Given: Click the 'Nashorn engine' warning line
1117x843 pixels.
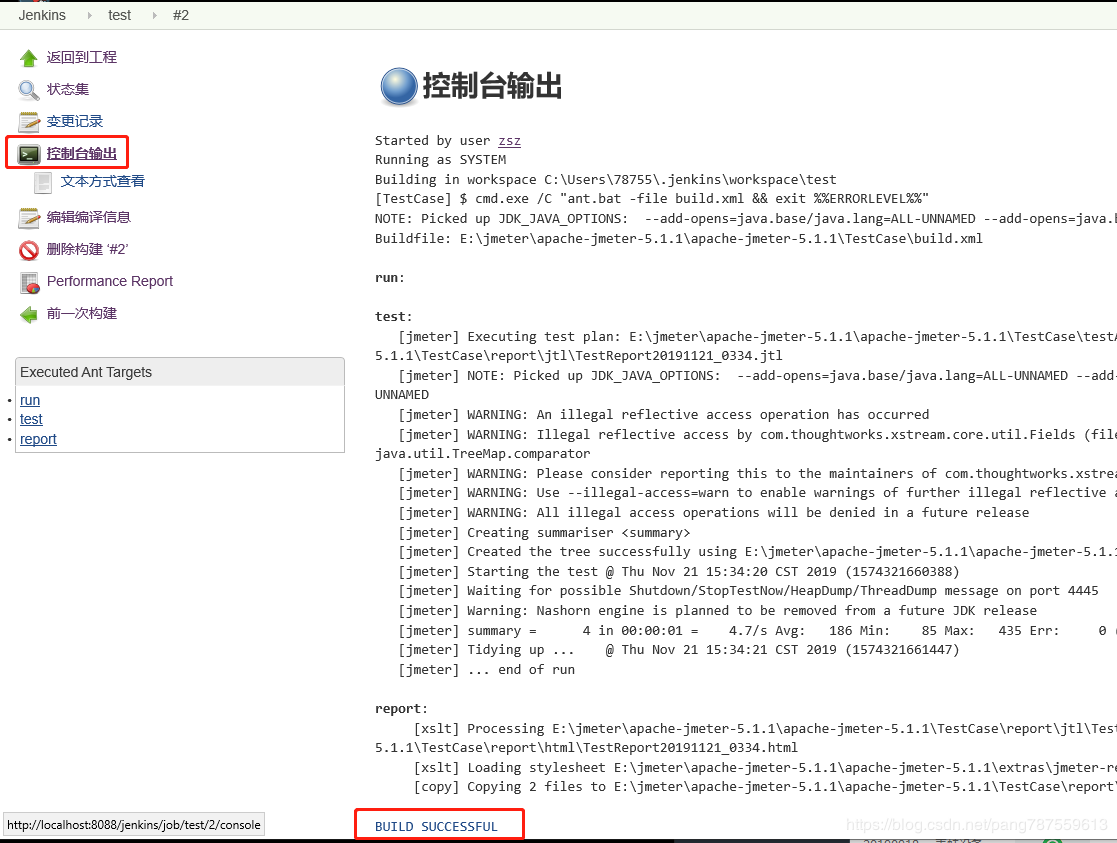Looking at the screenshot, I should click(x=717, y=611).
